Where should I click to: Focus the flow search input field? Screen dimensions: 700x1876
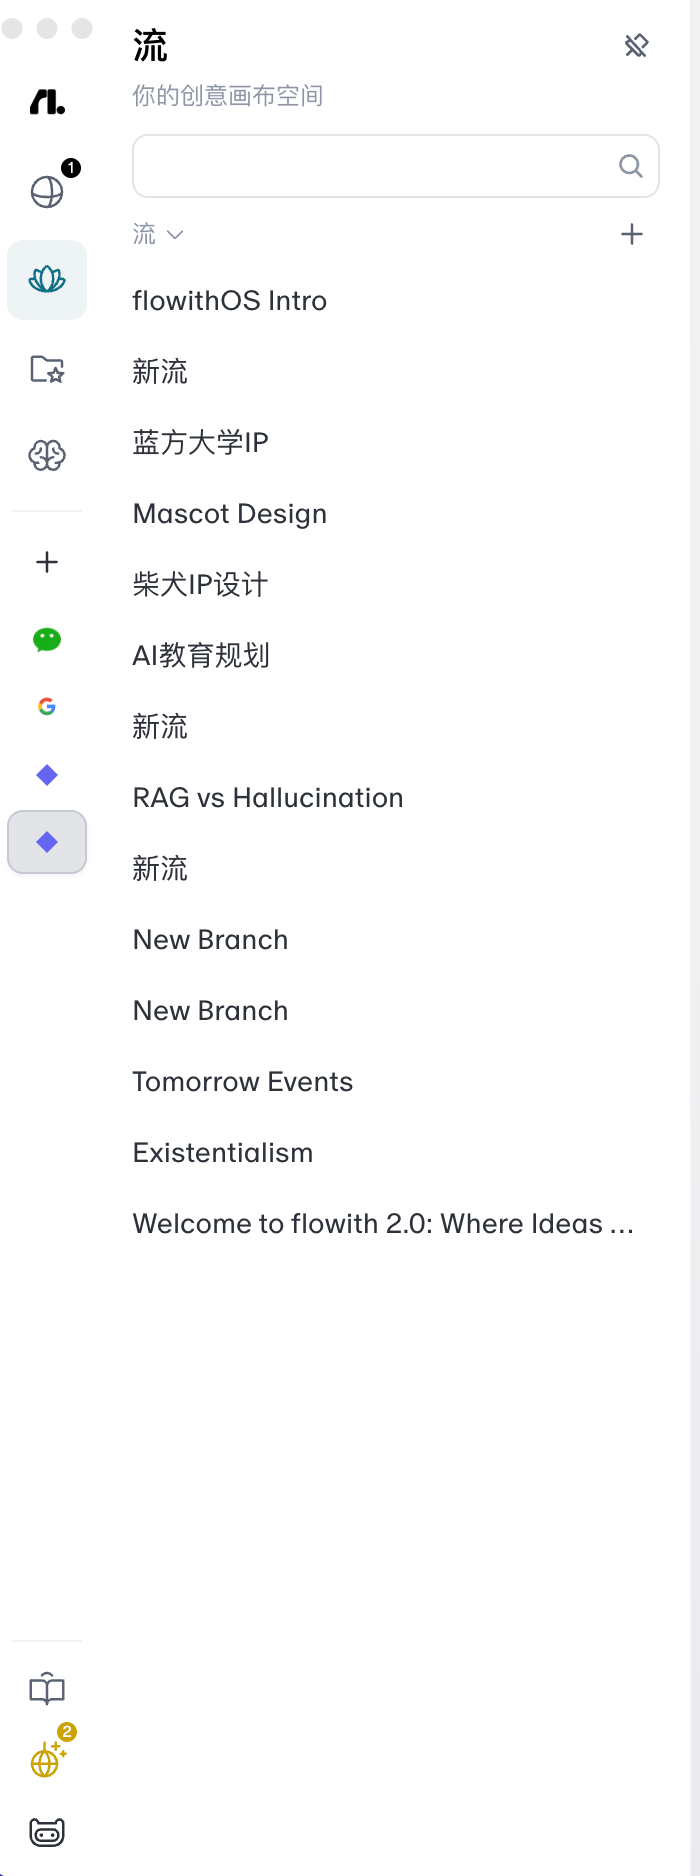pos(396,166)
